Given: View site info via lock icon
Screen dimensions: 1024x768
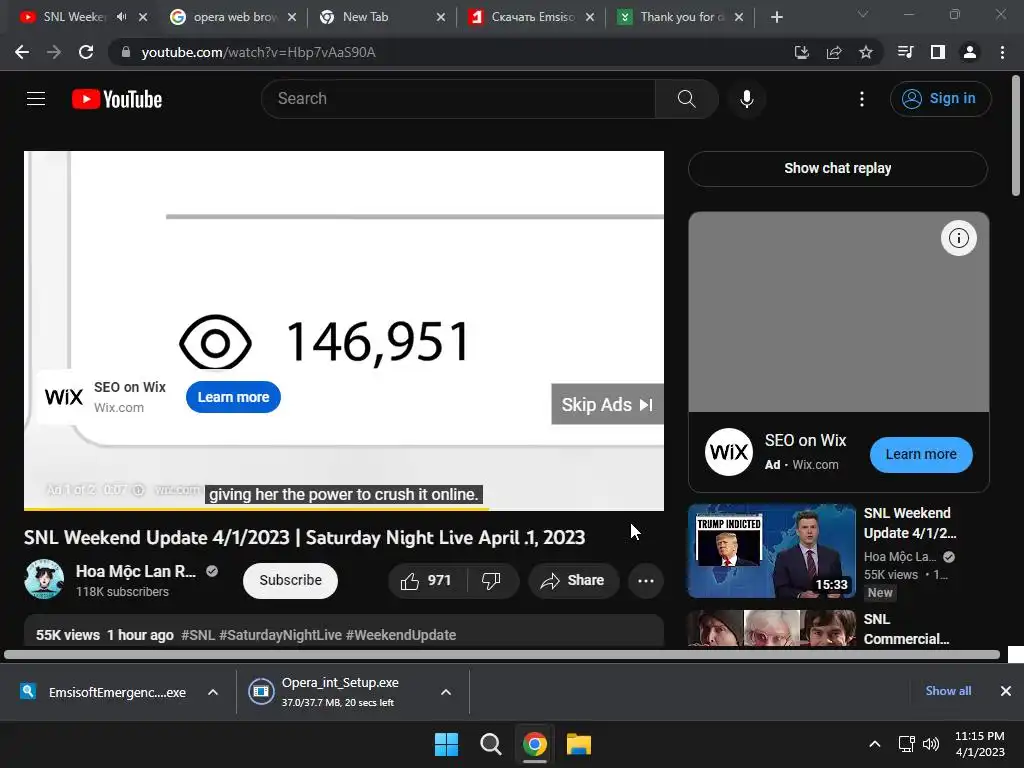Looking at the screenshot, I should [x=126, y=52].
